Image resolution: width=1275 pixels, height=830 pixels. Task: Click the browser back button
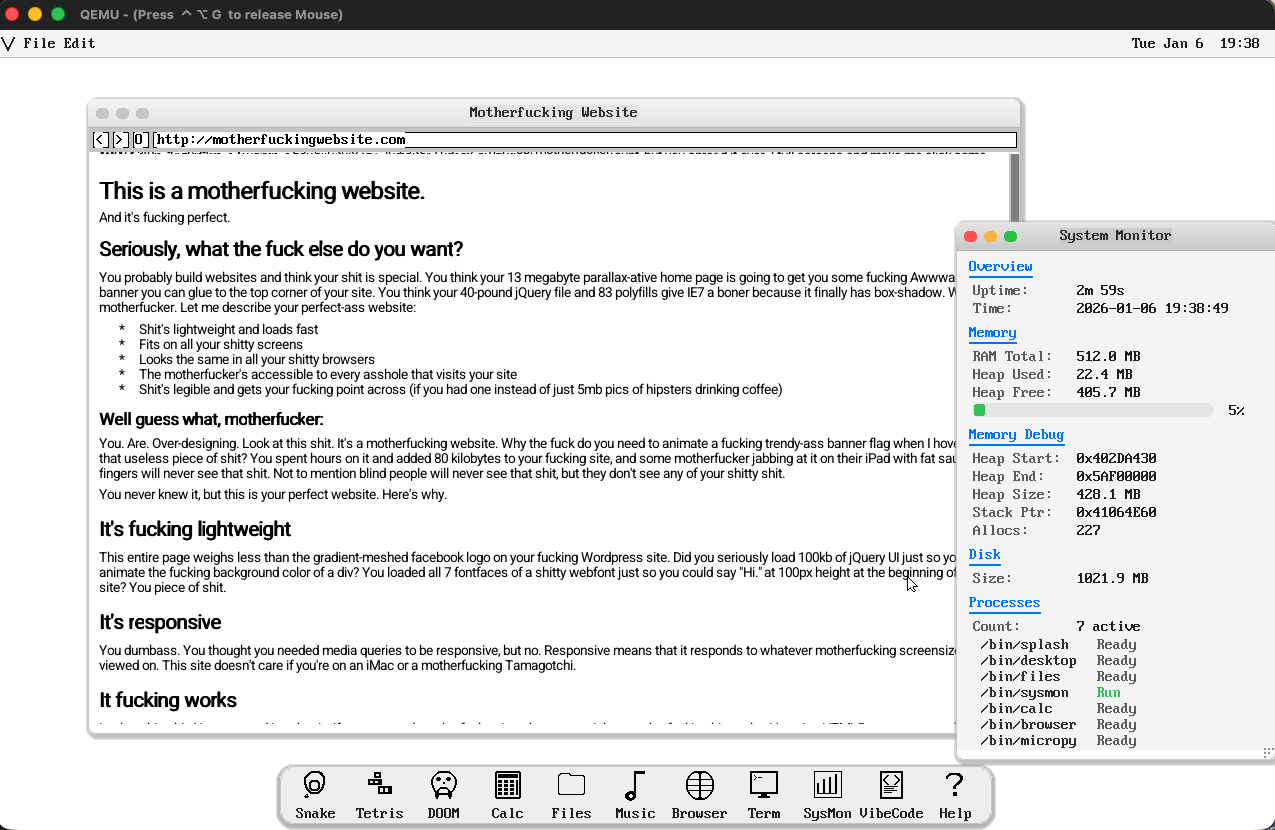101,140
